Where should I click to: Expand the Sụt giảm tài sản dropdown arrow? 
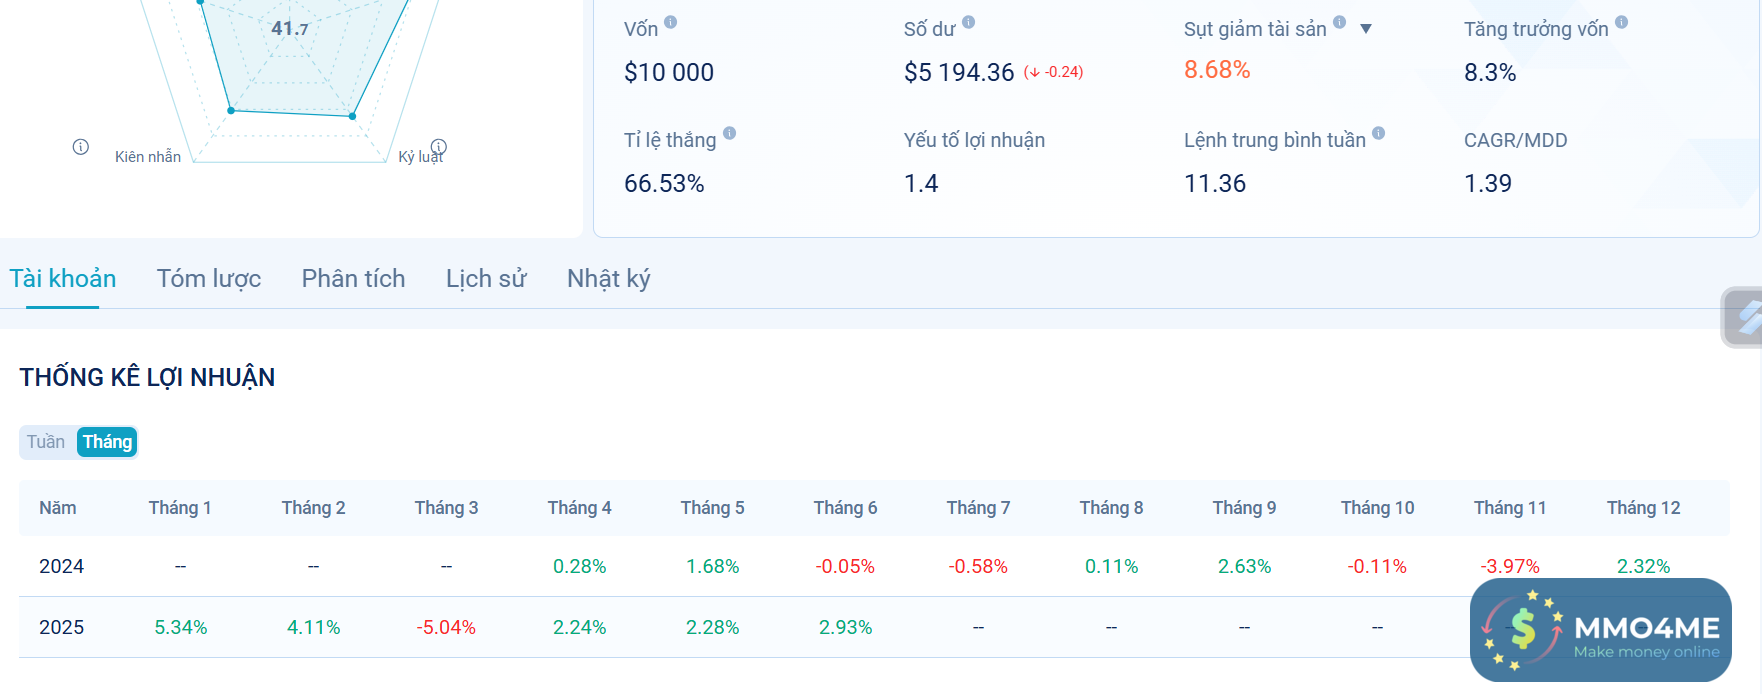[1366, 29]
